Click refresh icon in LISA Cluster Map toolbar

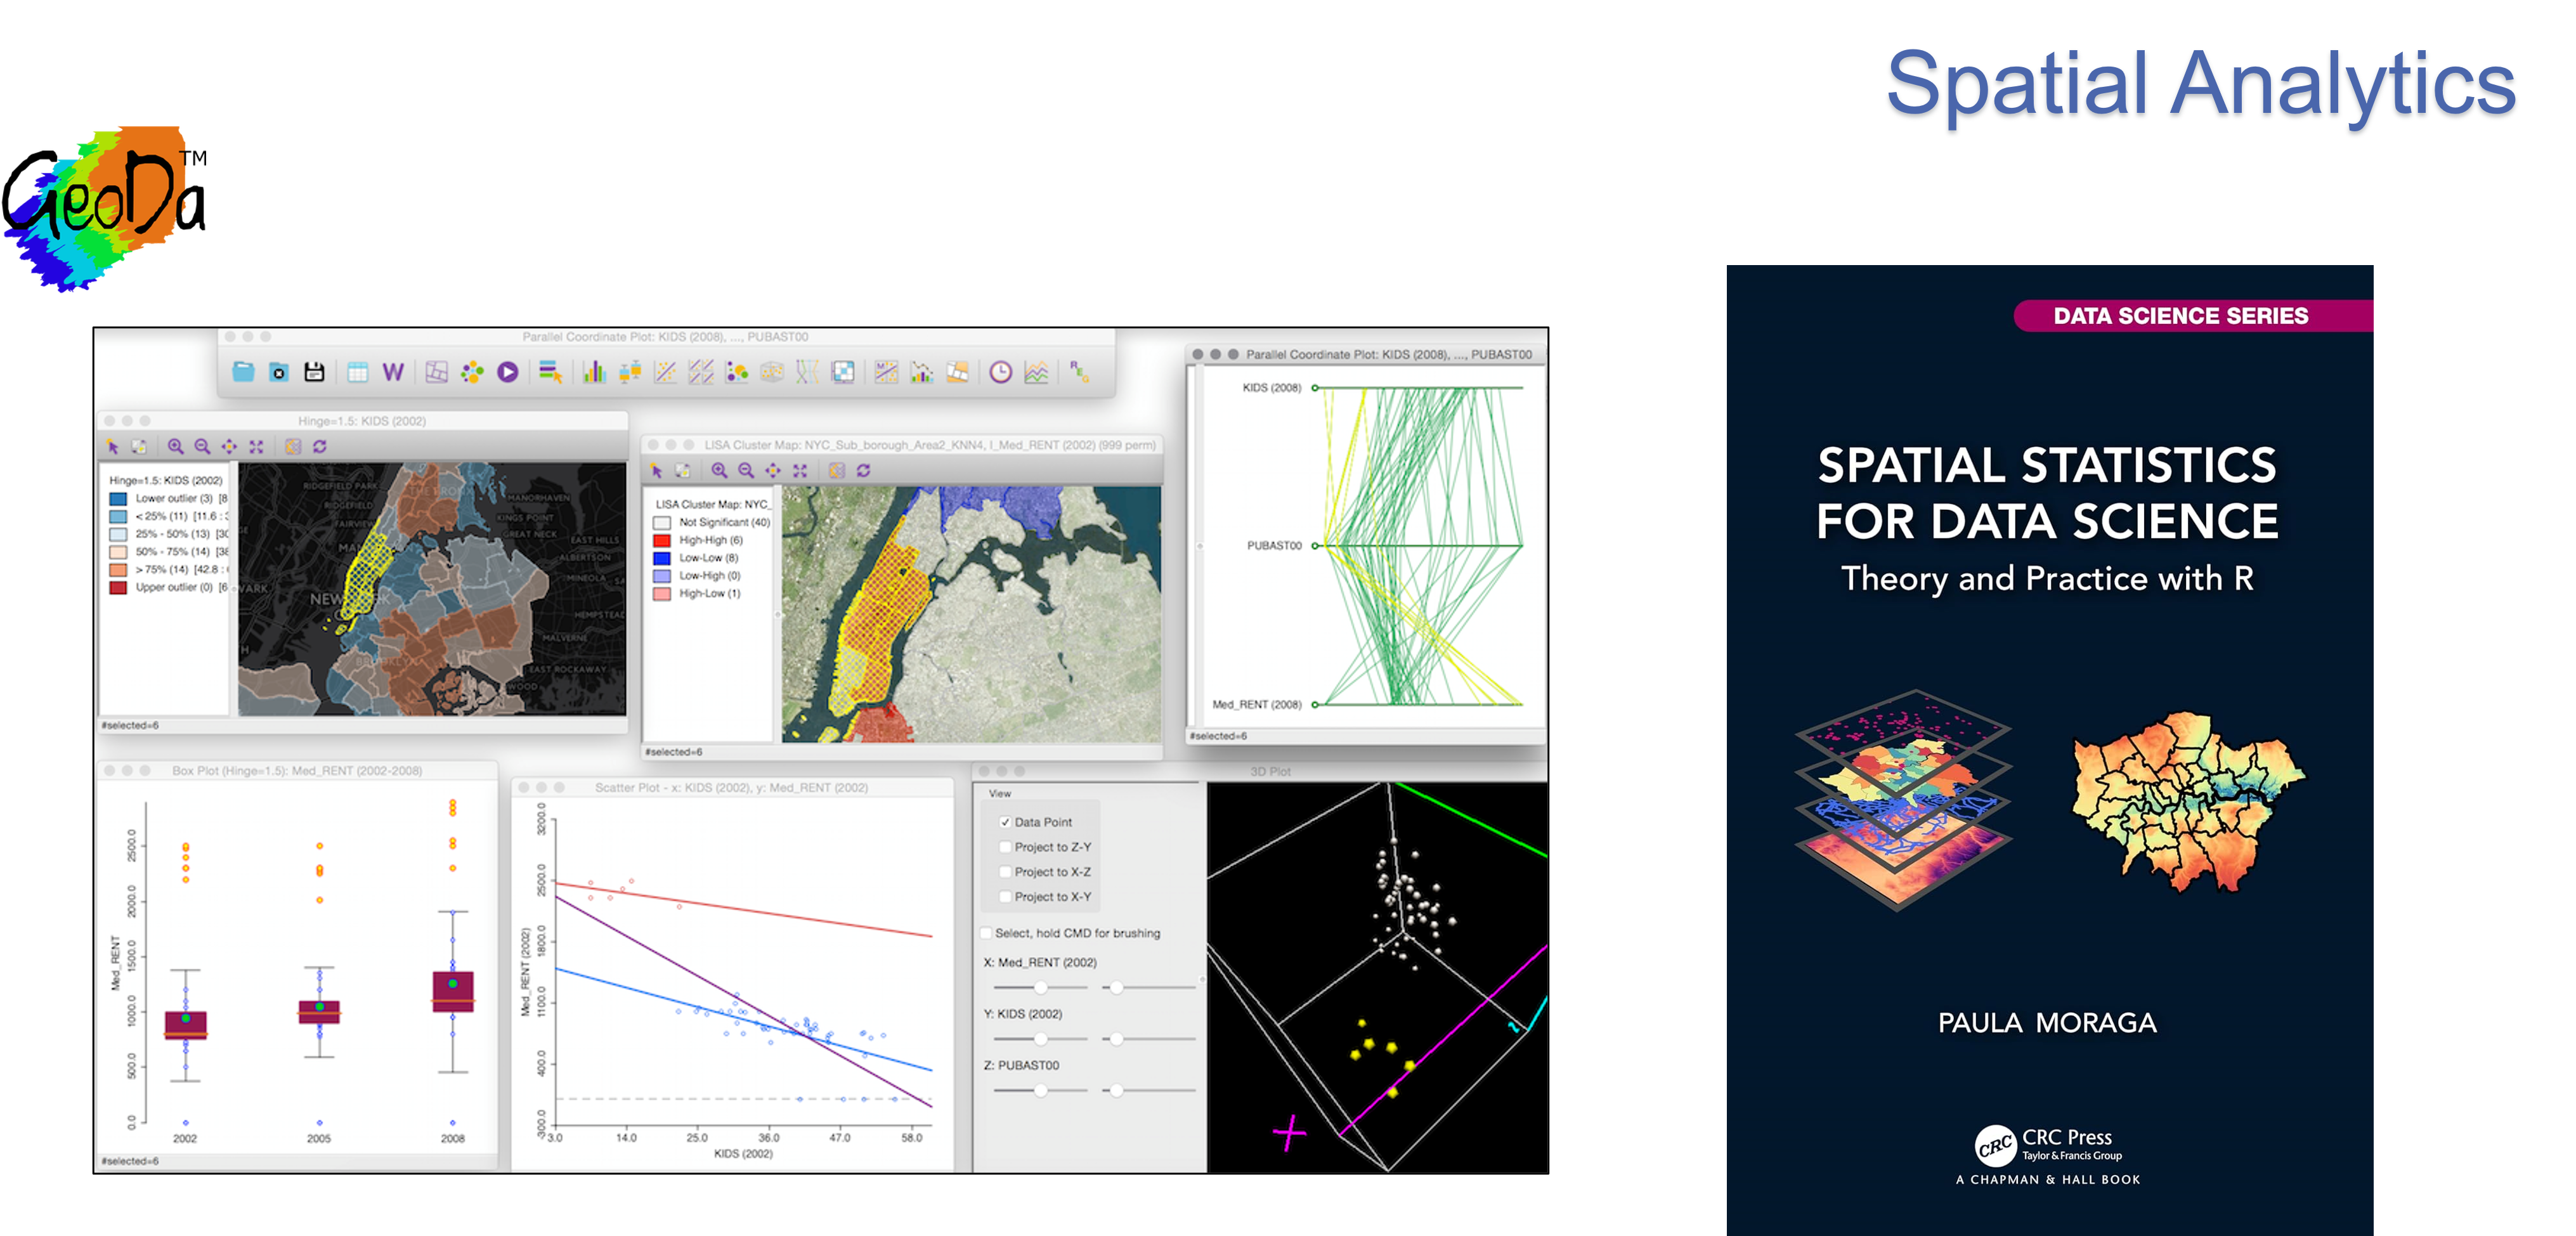coord(863,470)
